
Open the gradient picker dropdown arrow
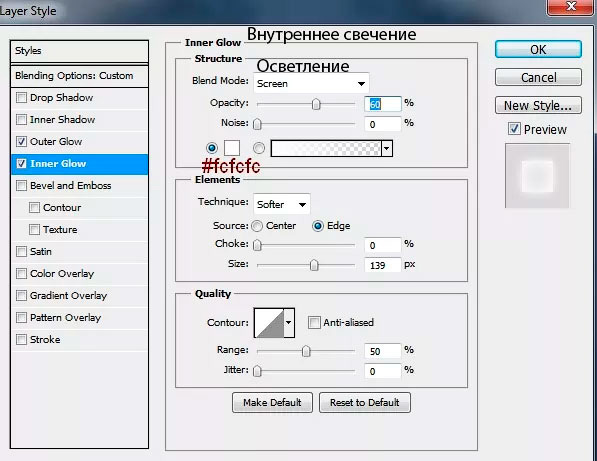click(x=387, y=148)
